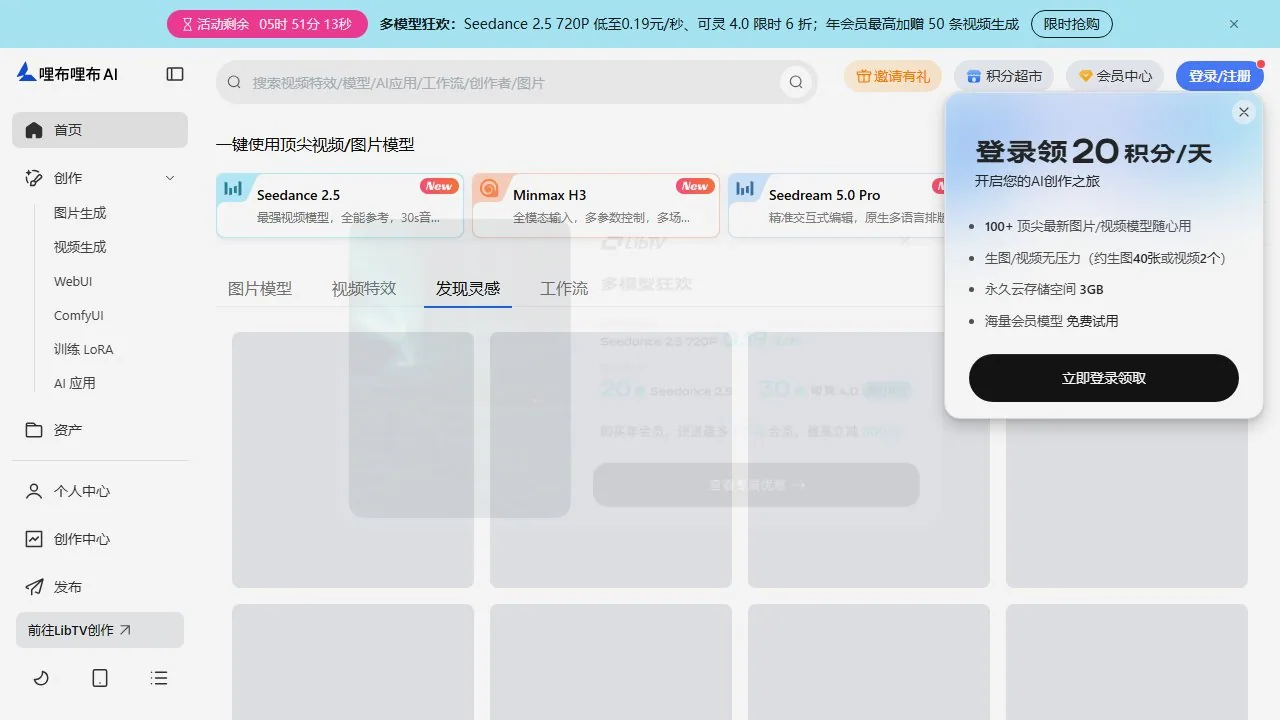Click 立即登录领取 in the popup
The image size is (1280, 720).
(x=1104, y=378)
